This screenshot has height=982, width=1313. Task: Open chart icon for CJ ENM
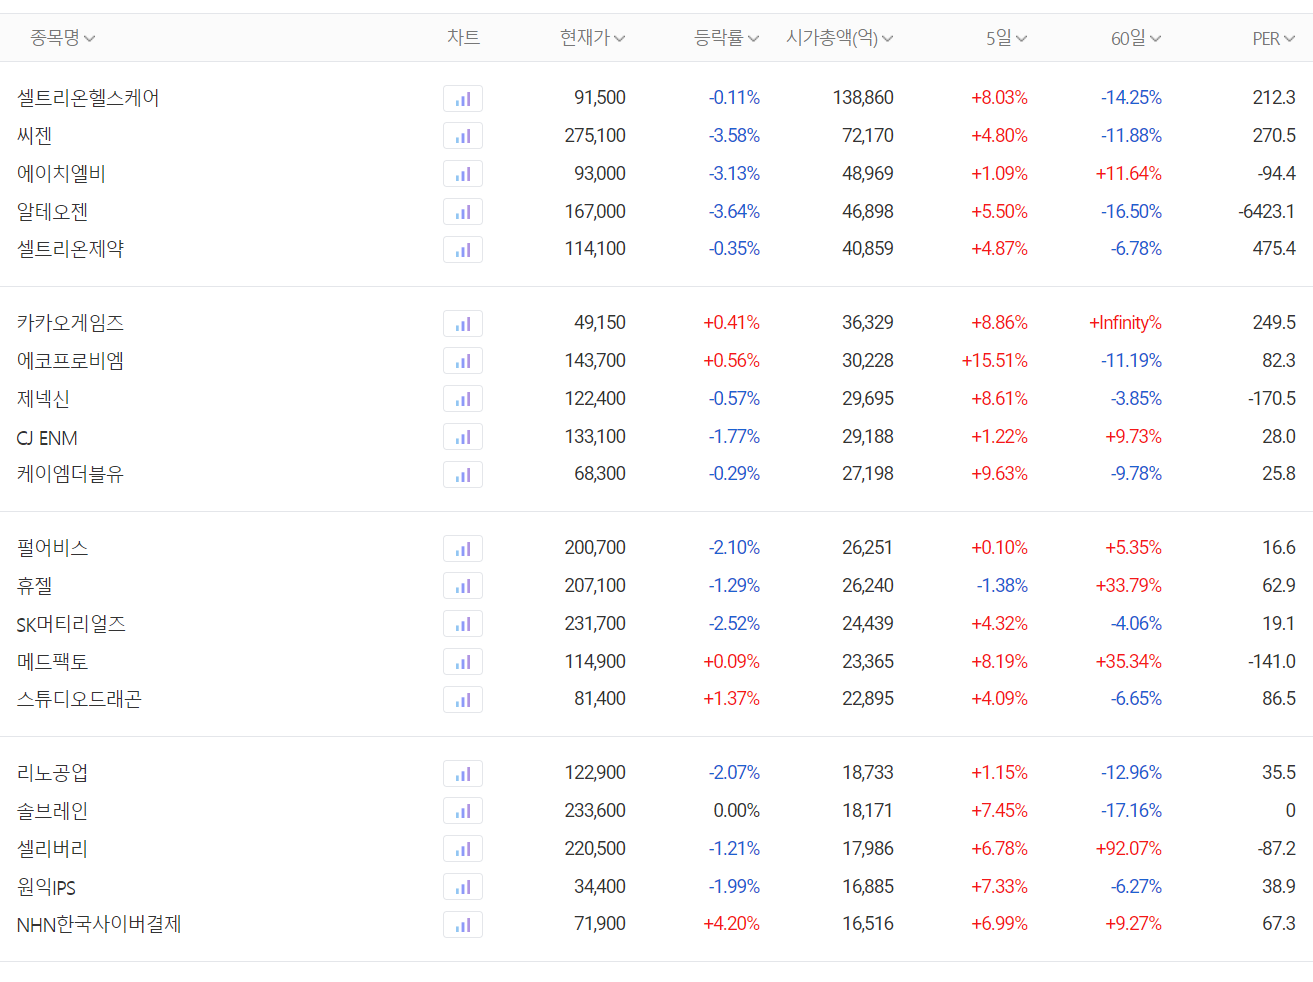[463, 437]
